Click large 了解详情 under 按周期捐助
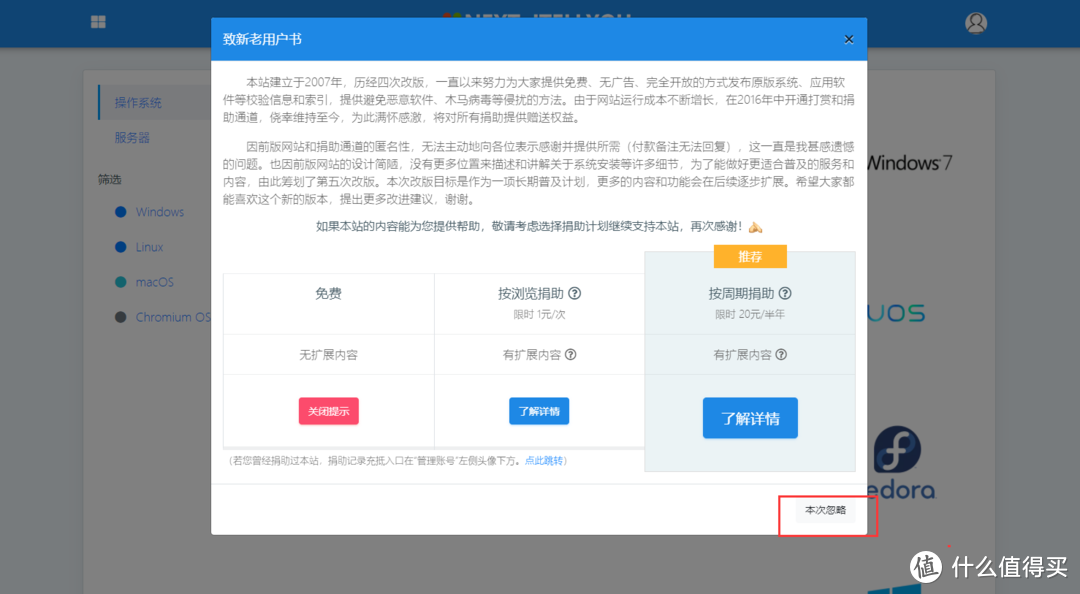 [x=750, y=418]
